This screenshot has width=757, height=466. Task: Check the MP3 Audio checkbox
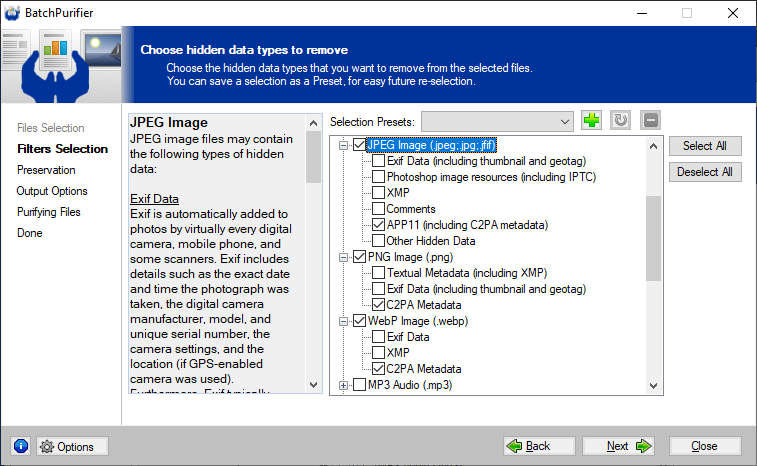(x=359, y=385)
